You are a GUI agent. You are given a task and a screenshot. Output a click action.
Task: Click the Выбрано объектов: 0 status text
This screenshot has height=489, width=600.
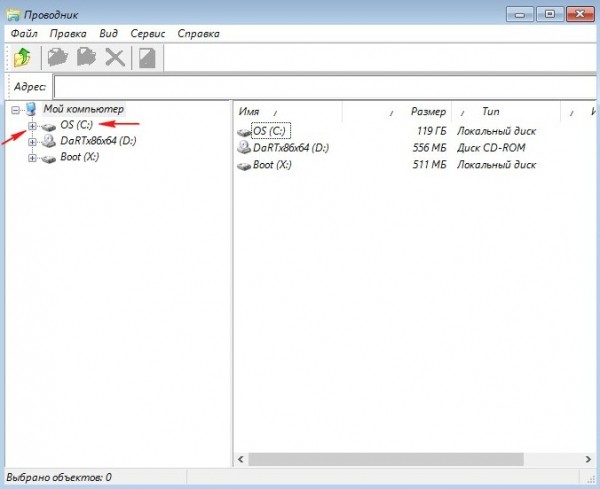tap(59, 478)
